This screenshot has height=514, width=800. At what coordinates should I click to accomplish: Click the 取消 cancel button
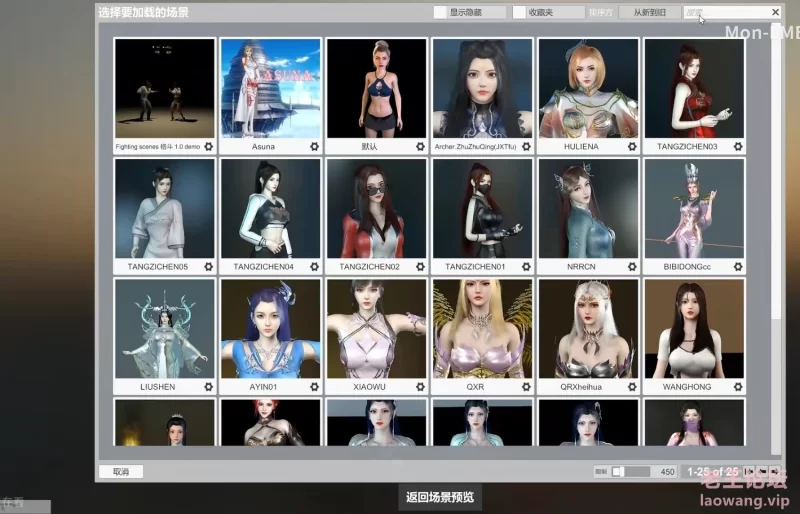[121, 472]
